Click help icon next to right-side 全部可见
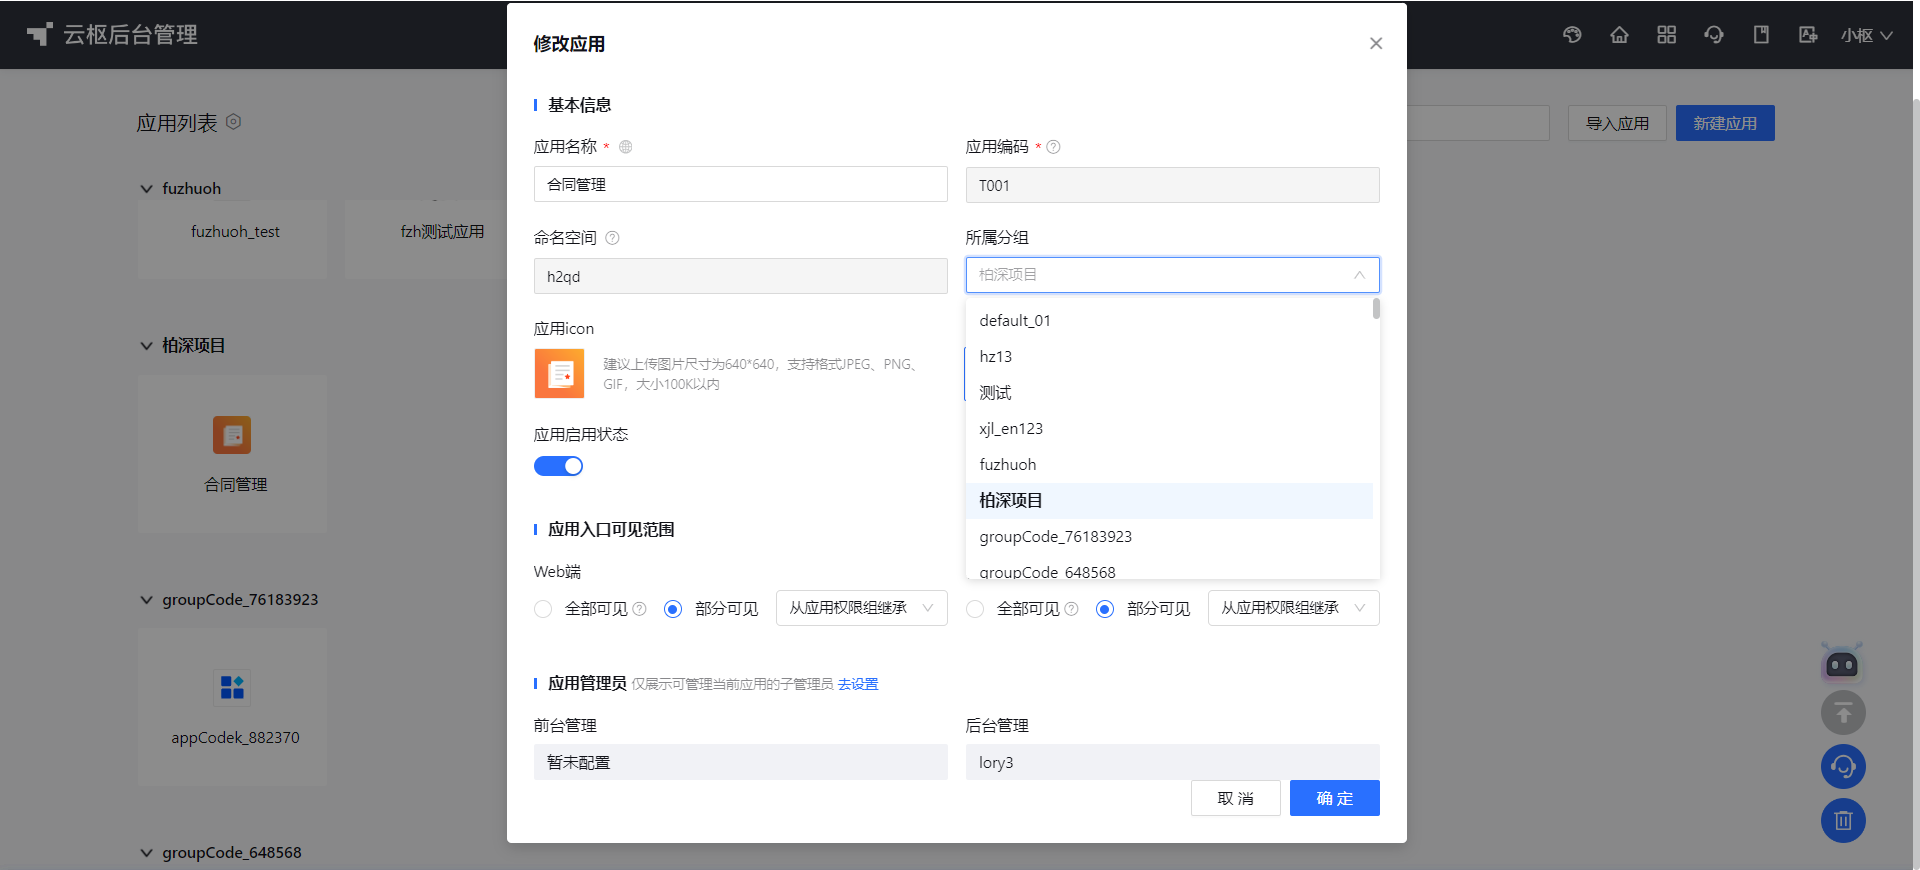The image size is (1920, 870). [x=1072, y=609]
